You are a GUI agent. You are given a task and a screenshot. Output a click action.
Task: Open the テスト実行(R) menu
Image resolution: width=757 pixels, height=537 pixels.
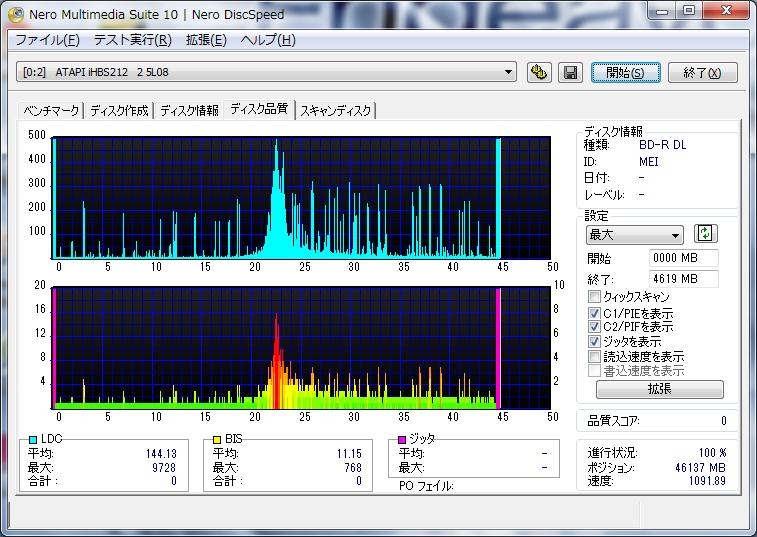(x=133, y=40)
